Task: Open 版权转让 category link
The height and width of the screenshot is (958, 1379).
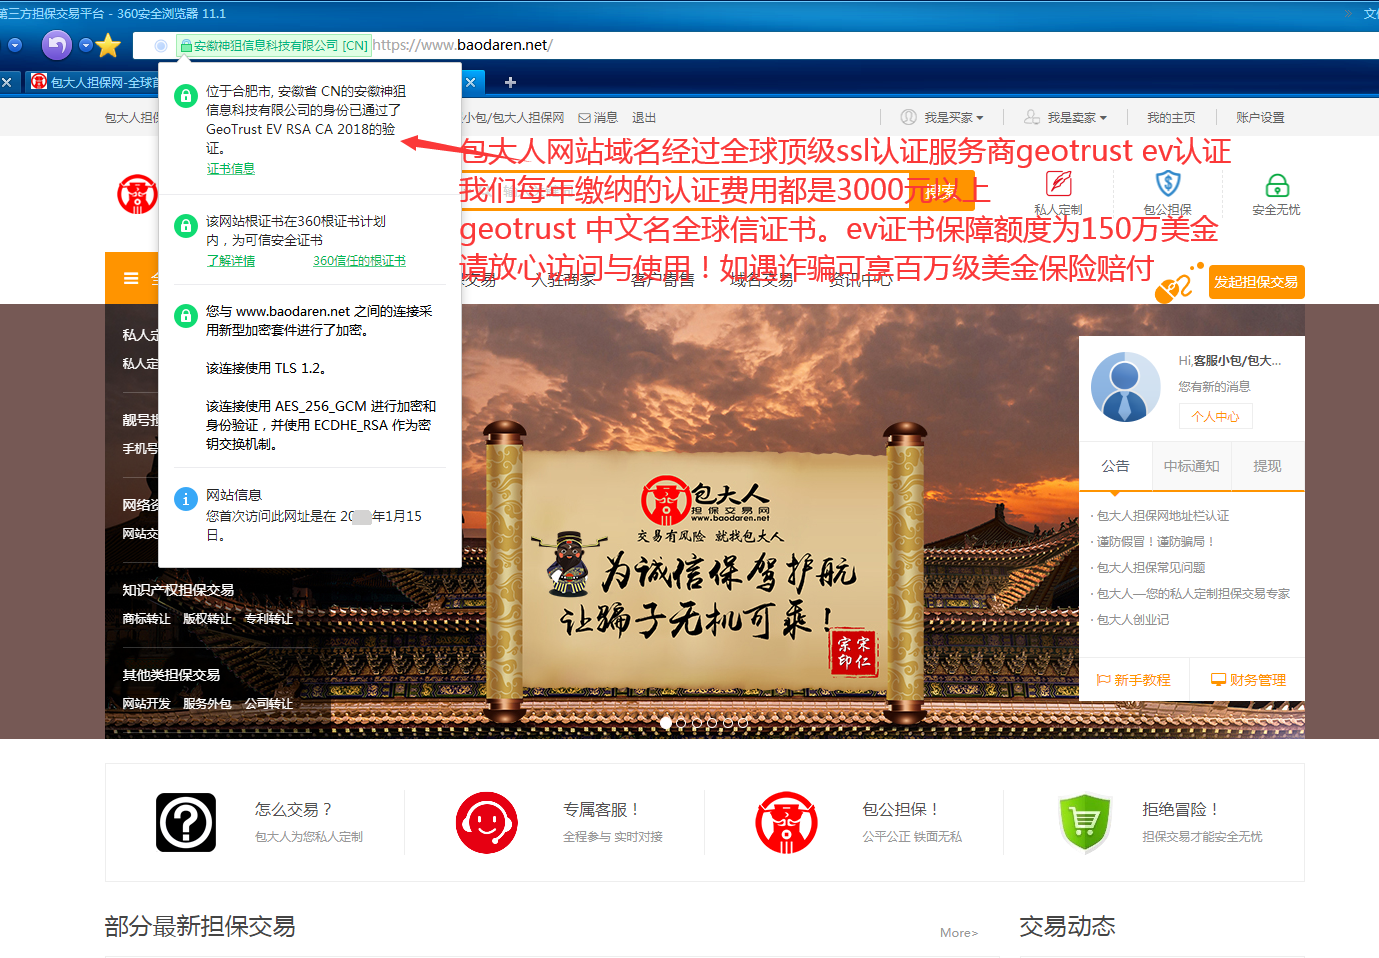Action: pos(207,619)
